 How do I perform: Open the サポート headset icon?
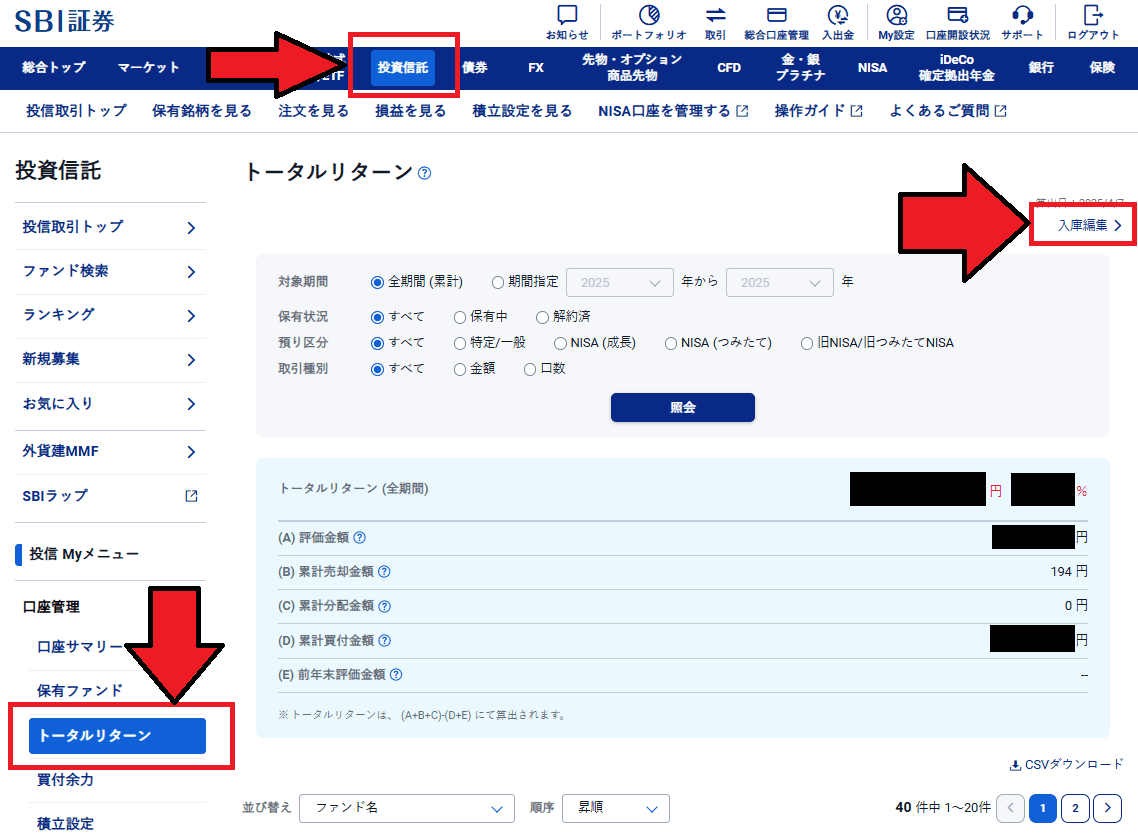(x=1022, y=15)
